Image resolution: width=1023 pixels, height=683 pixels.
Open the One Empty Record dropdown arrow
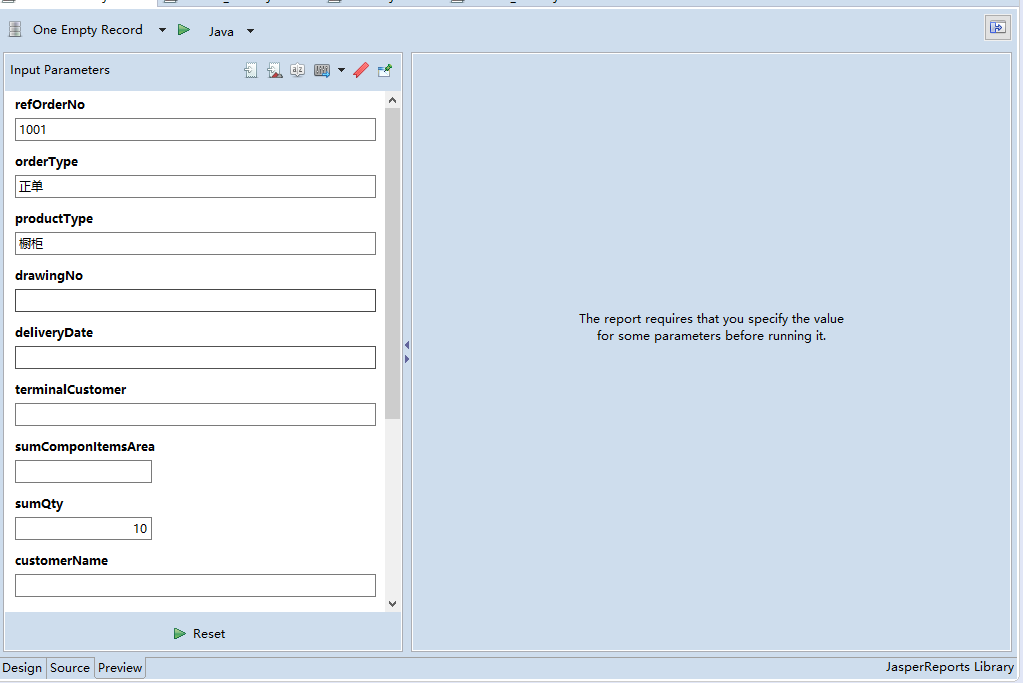point(162,30)
